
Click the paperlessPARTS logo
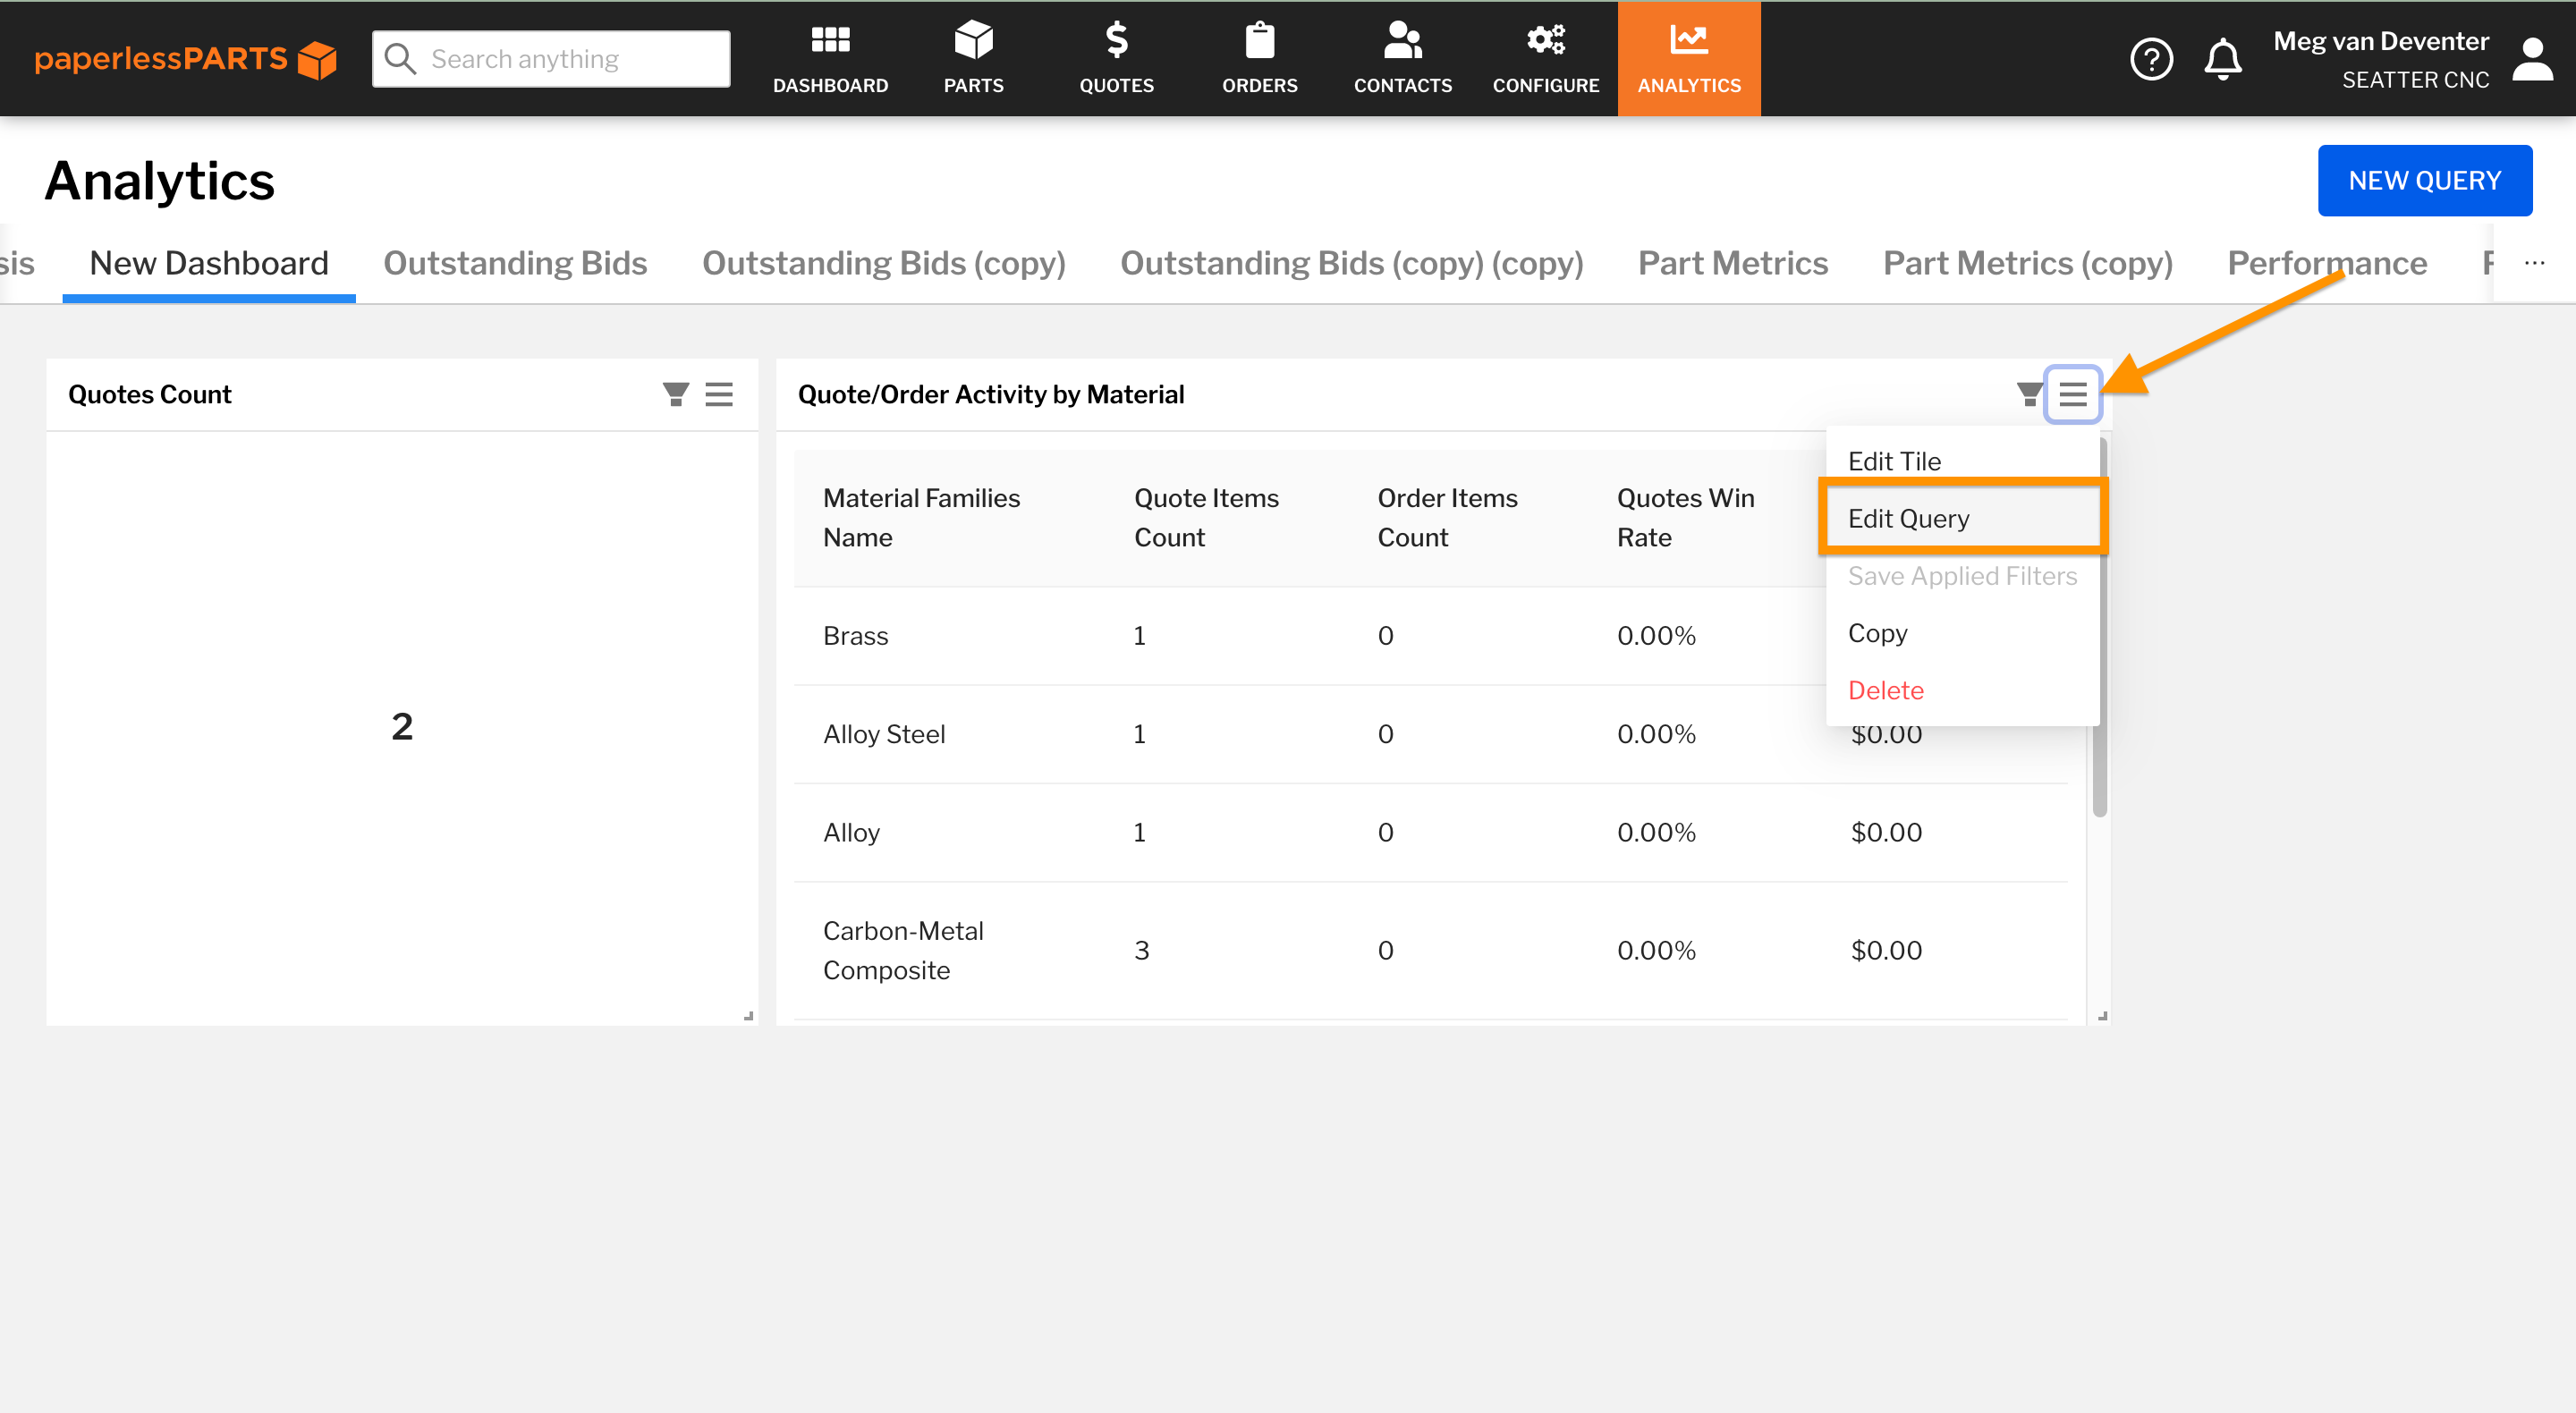tap(186, 59)
